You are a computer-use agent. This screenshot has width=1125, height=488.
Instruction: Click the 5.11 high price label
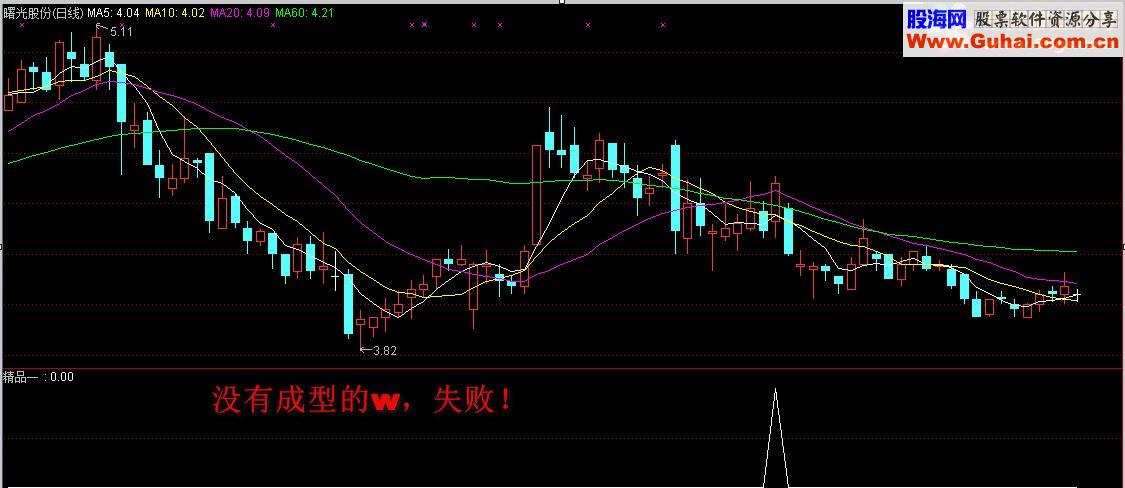click(121, 32)
